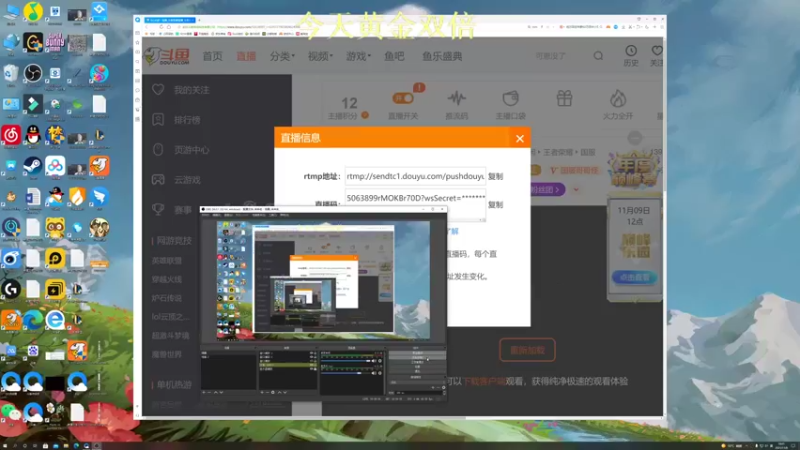The height and width of the screenshot is (450, 800).
Task: Open 页游中心 in the sidebar
Action: pyautogui.click(x=191, y=150)
